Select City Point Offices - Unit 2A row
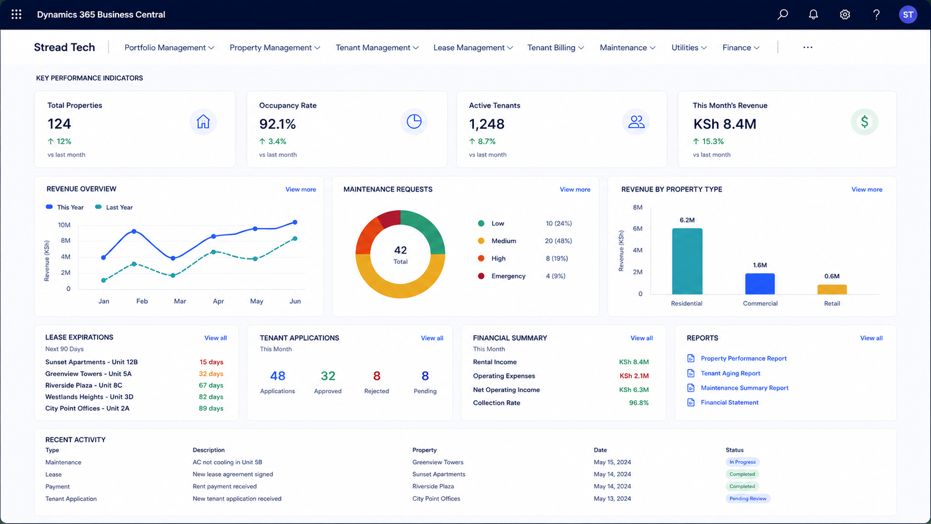Viewport: 931px width, 524px height. tap(135, 408)
